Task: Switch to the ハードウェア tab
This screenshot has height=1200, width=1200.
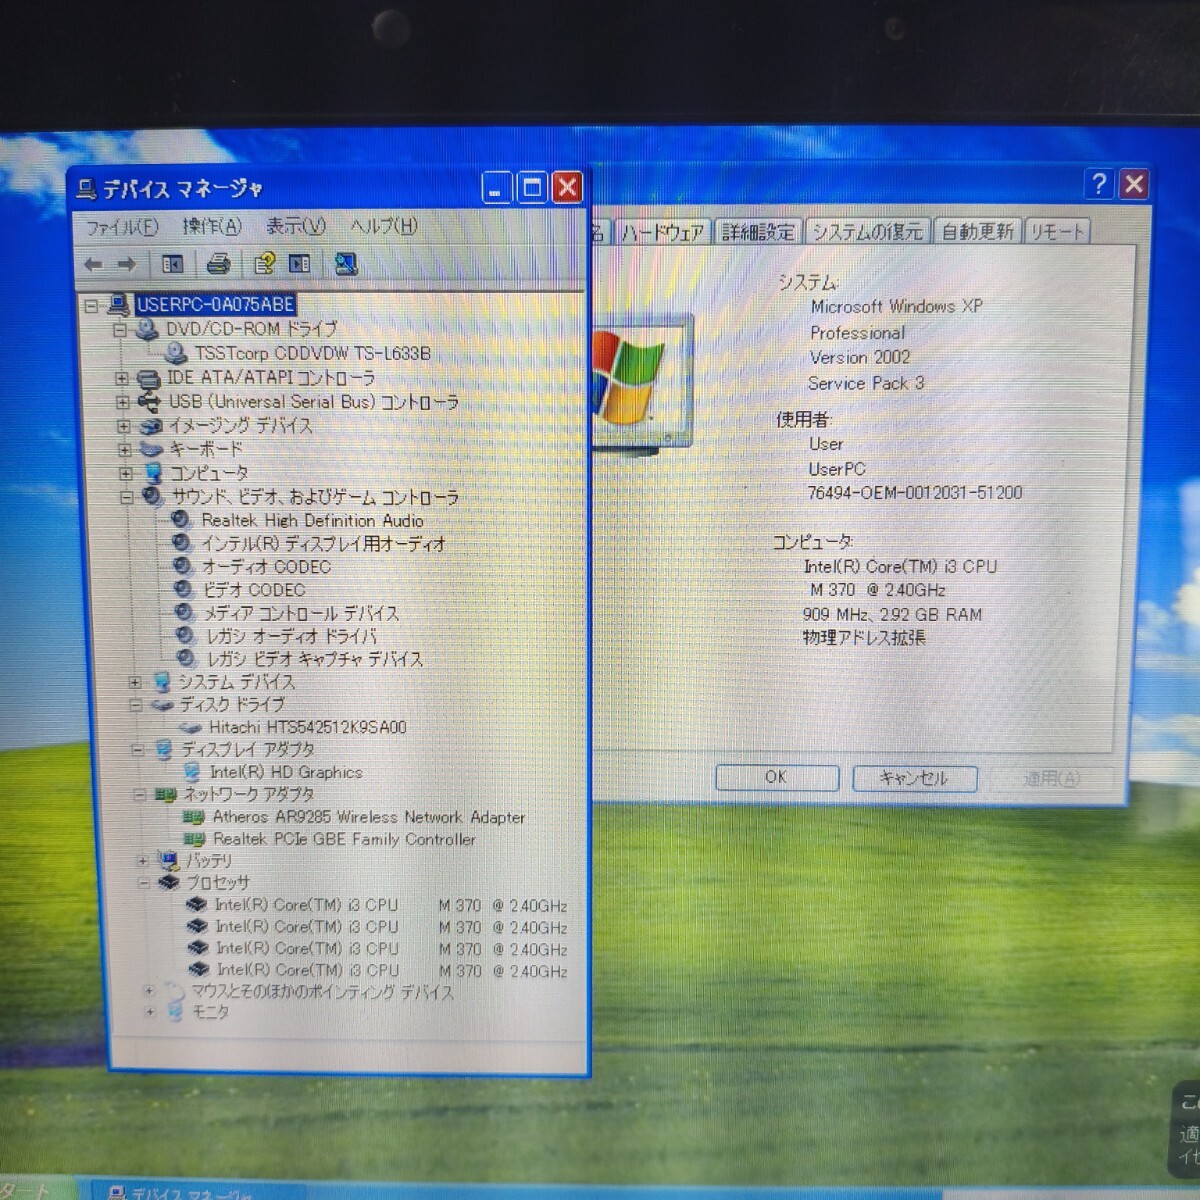Action: pos(662,232)
